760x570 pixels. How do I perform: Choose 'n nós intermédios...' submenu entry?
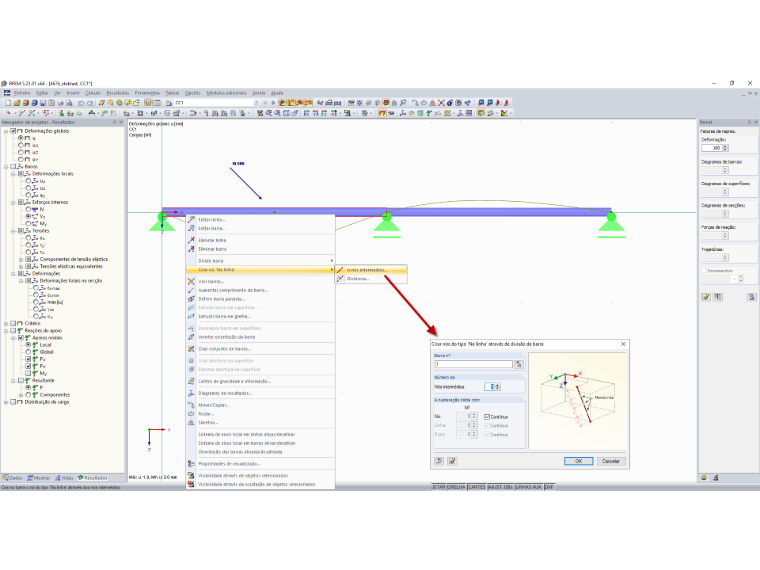[371, 270]
